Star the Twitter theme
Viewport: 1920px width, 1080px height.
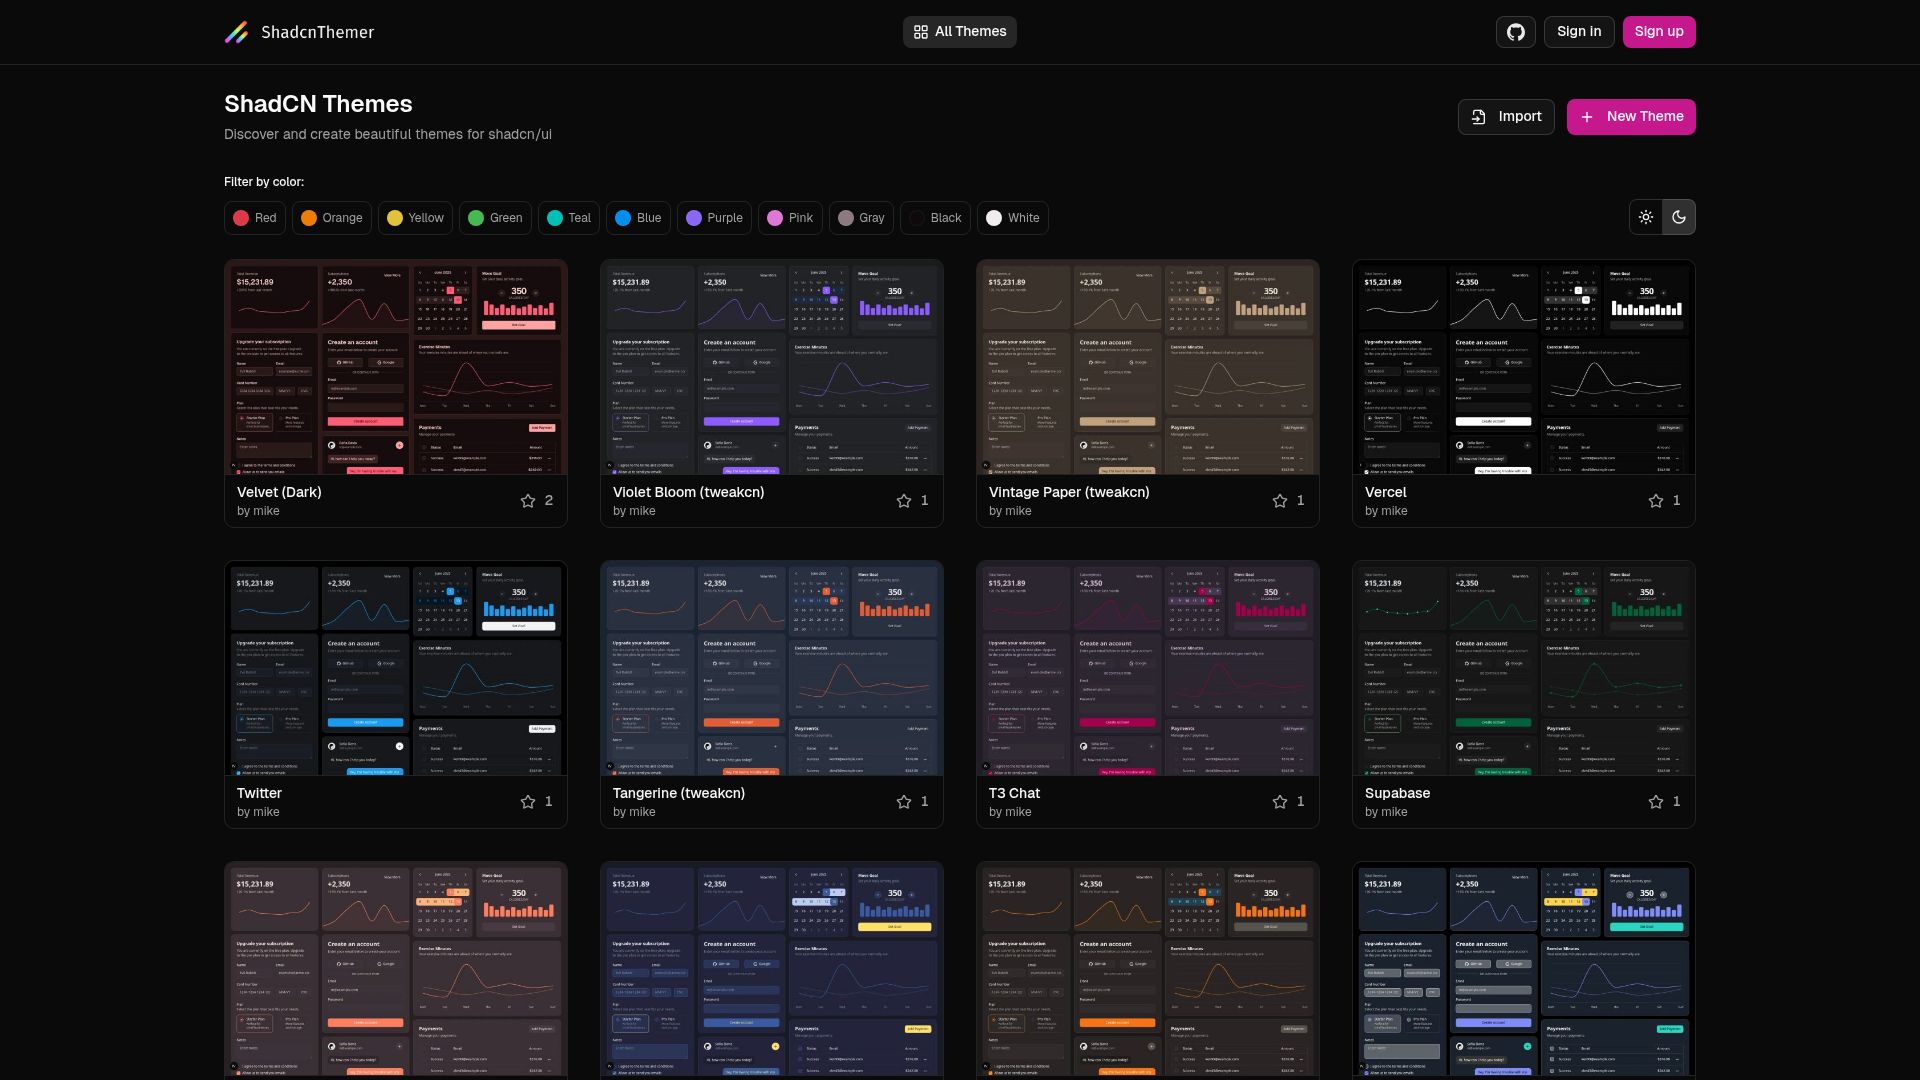pos(528,802)
